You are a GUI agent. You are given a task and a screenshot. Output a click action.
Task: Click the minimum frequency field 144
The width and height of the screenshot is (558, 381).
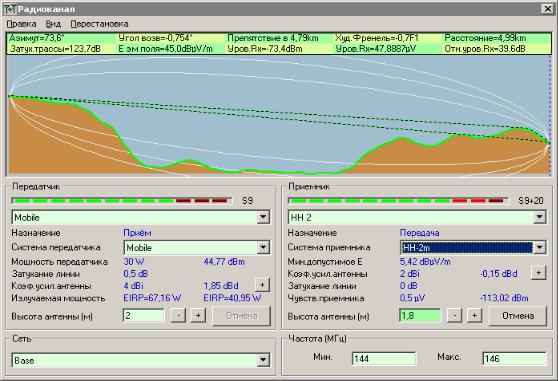[384, 359]
